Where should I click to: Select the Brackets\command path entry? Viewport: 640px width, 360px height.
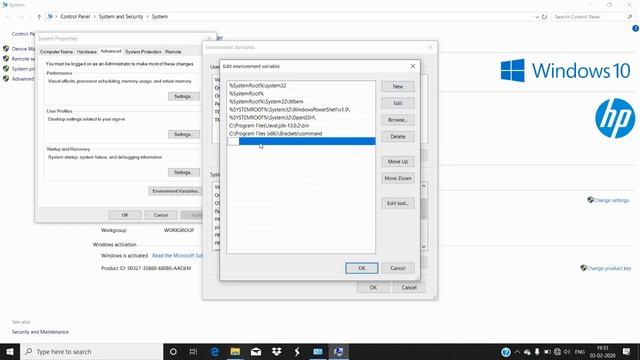point(301,133)
